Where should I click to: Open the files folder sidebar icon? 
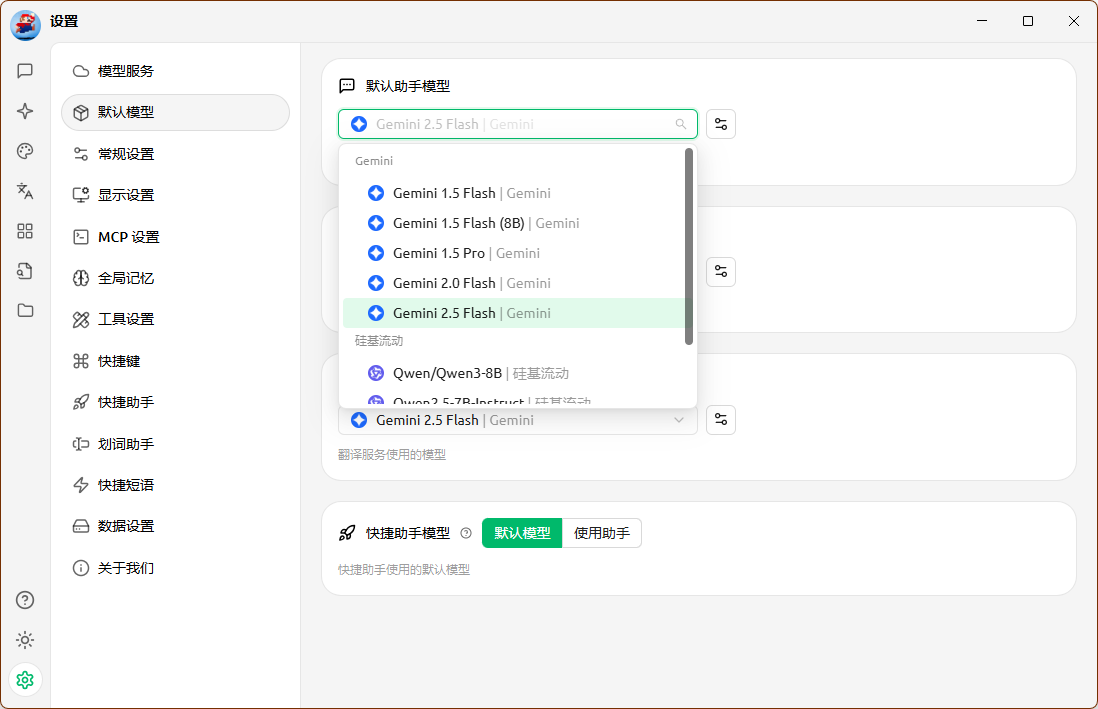coord(25,310)
